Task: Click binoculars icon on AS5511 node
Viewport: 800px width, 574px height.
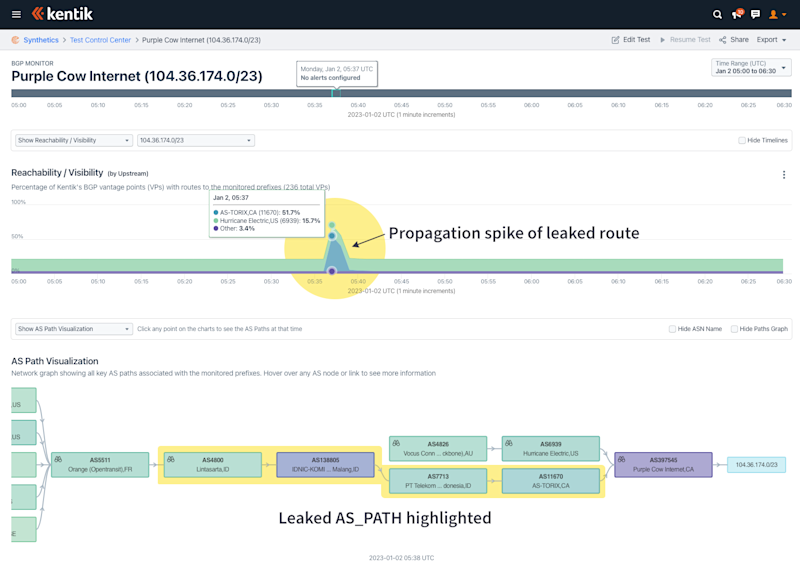Action: (x=58, y=459)
